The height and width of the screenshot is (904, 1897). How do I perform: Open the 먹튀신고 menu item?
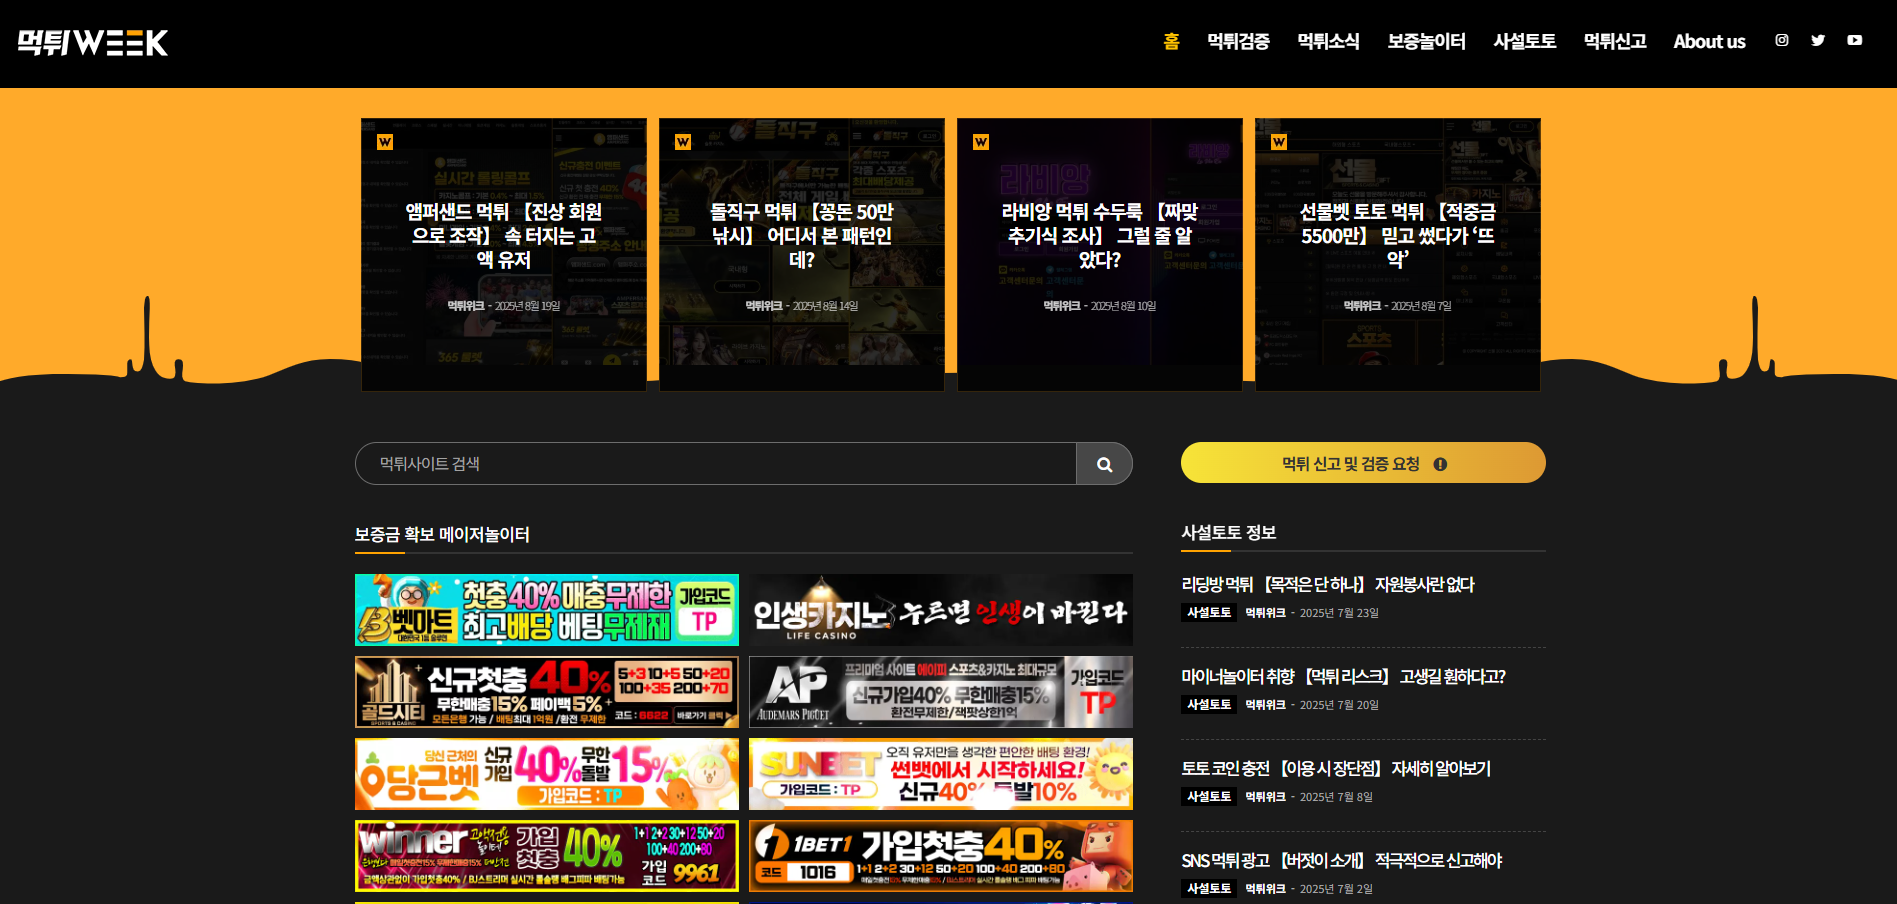coord(1615,42)
